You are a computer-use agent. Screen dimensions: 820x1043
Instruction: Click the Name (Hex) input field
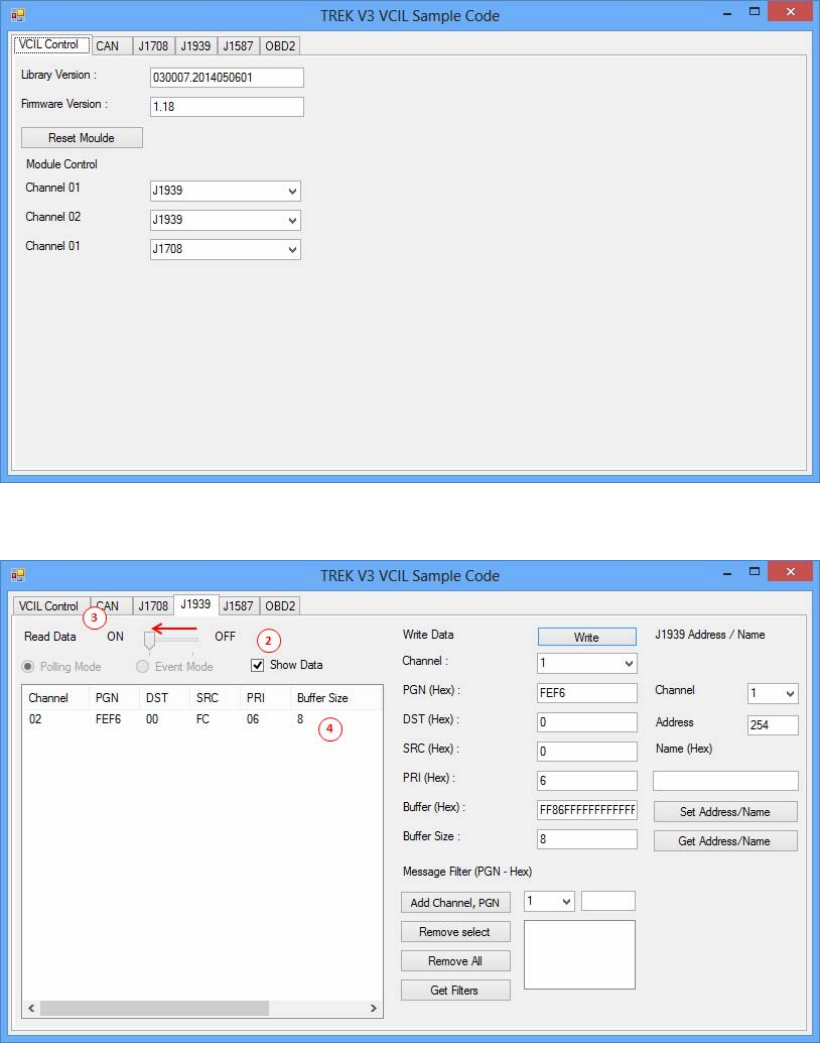[x=726, y=780]
